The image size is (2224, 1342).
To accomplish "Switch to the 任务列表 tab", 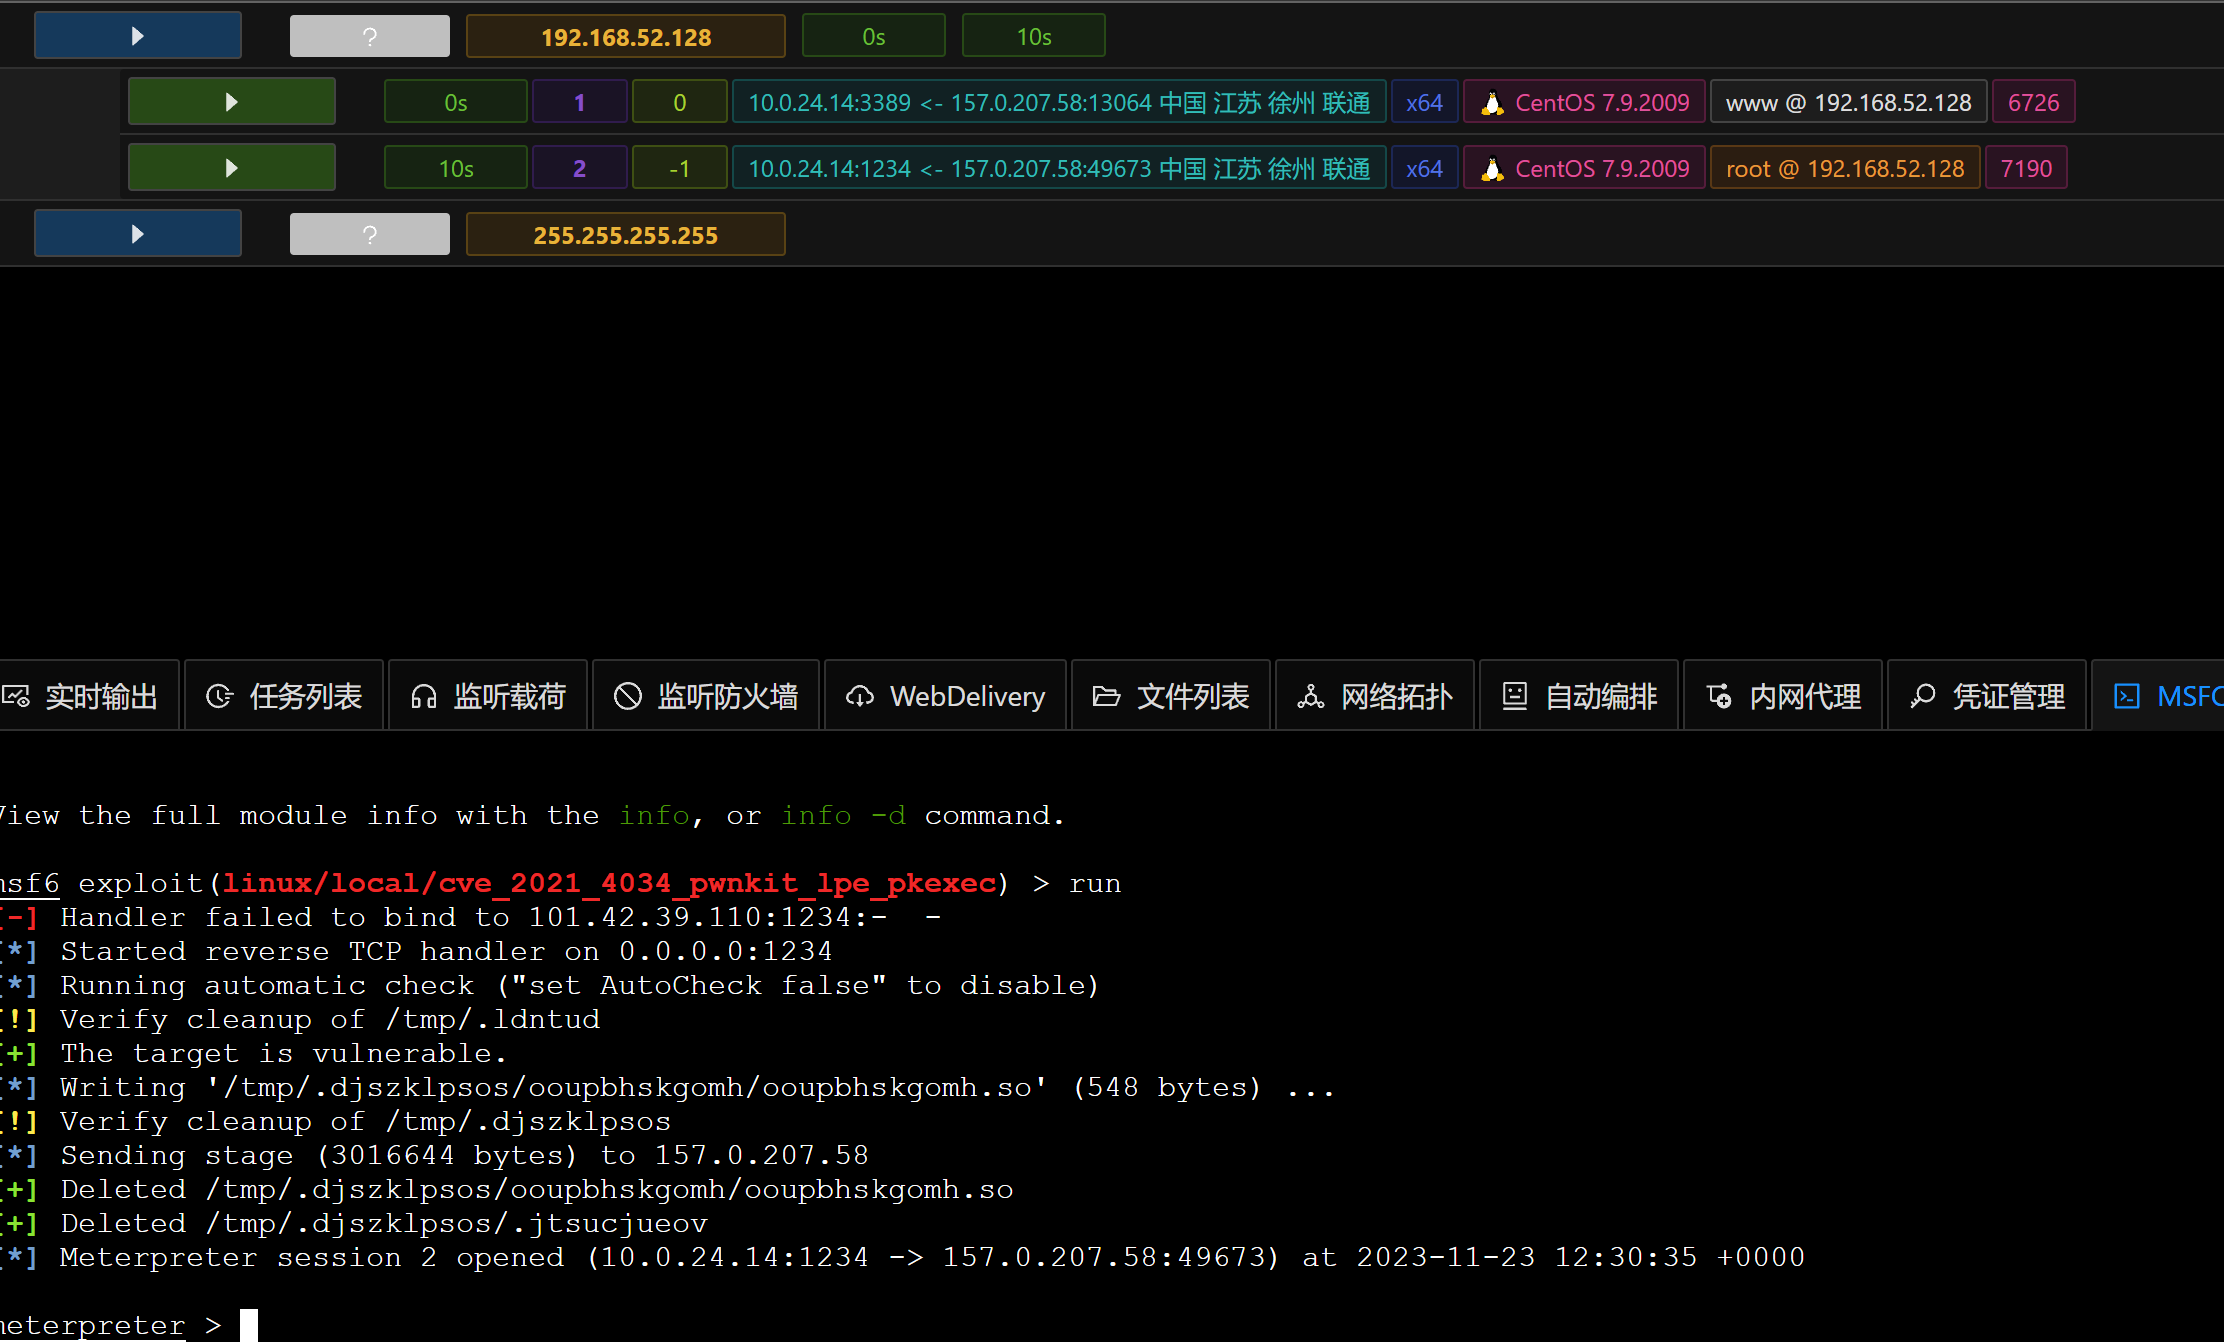I will (284, 696).
